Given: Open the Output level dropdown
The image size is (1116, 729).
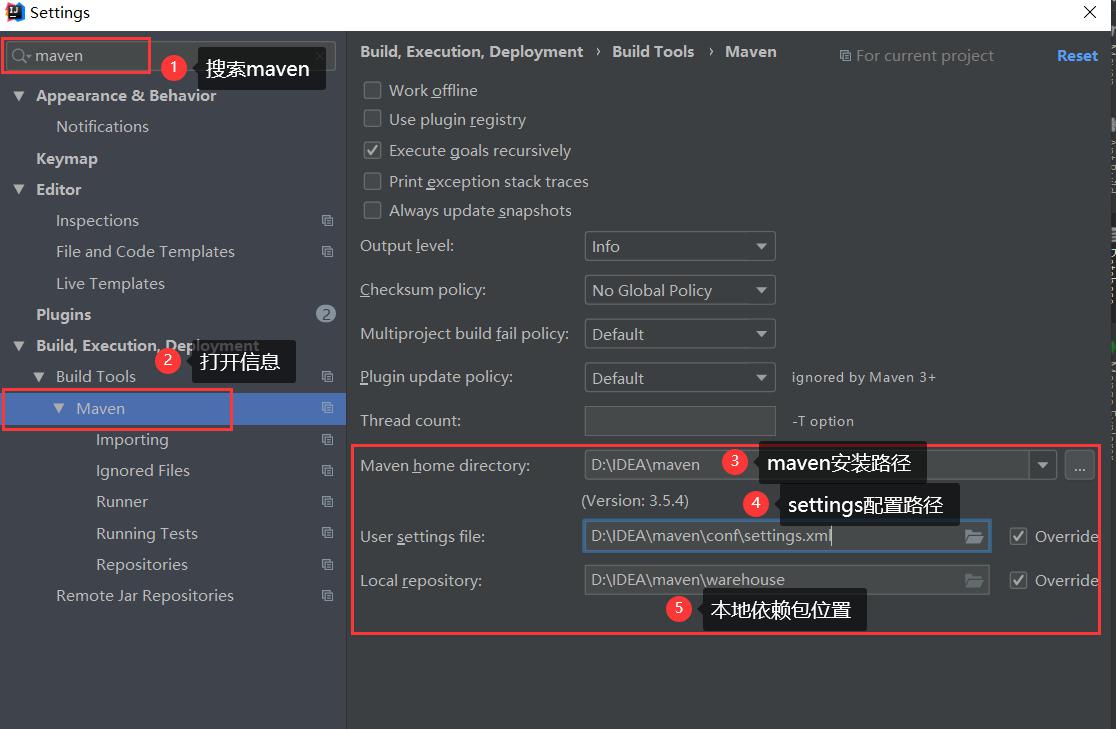Looking at the screenshot, I should [x=680, y=246].
